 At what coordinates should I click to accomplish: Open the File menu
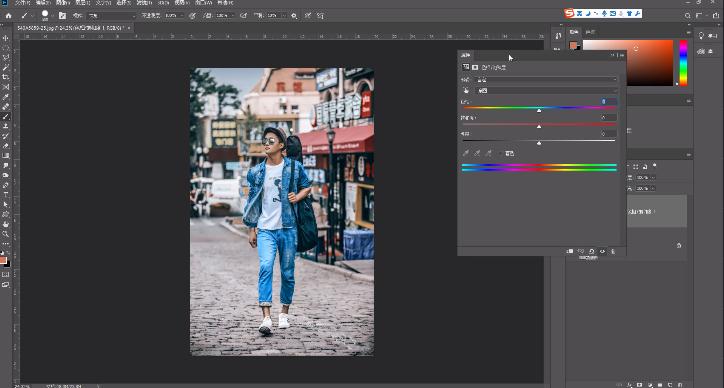(x=23, y=3)
